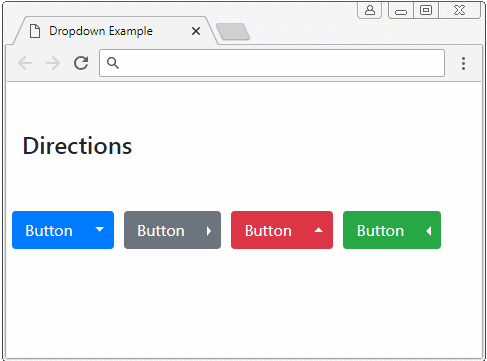Image resolution: width=487 pixels, height=361 pixels.
Task: Click the green Button label
Action: [380, 231]
